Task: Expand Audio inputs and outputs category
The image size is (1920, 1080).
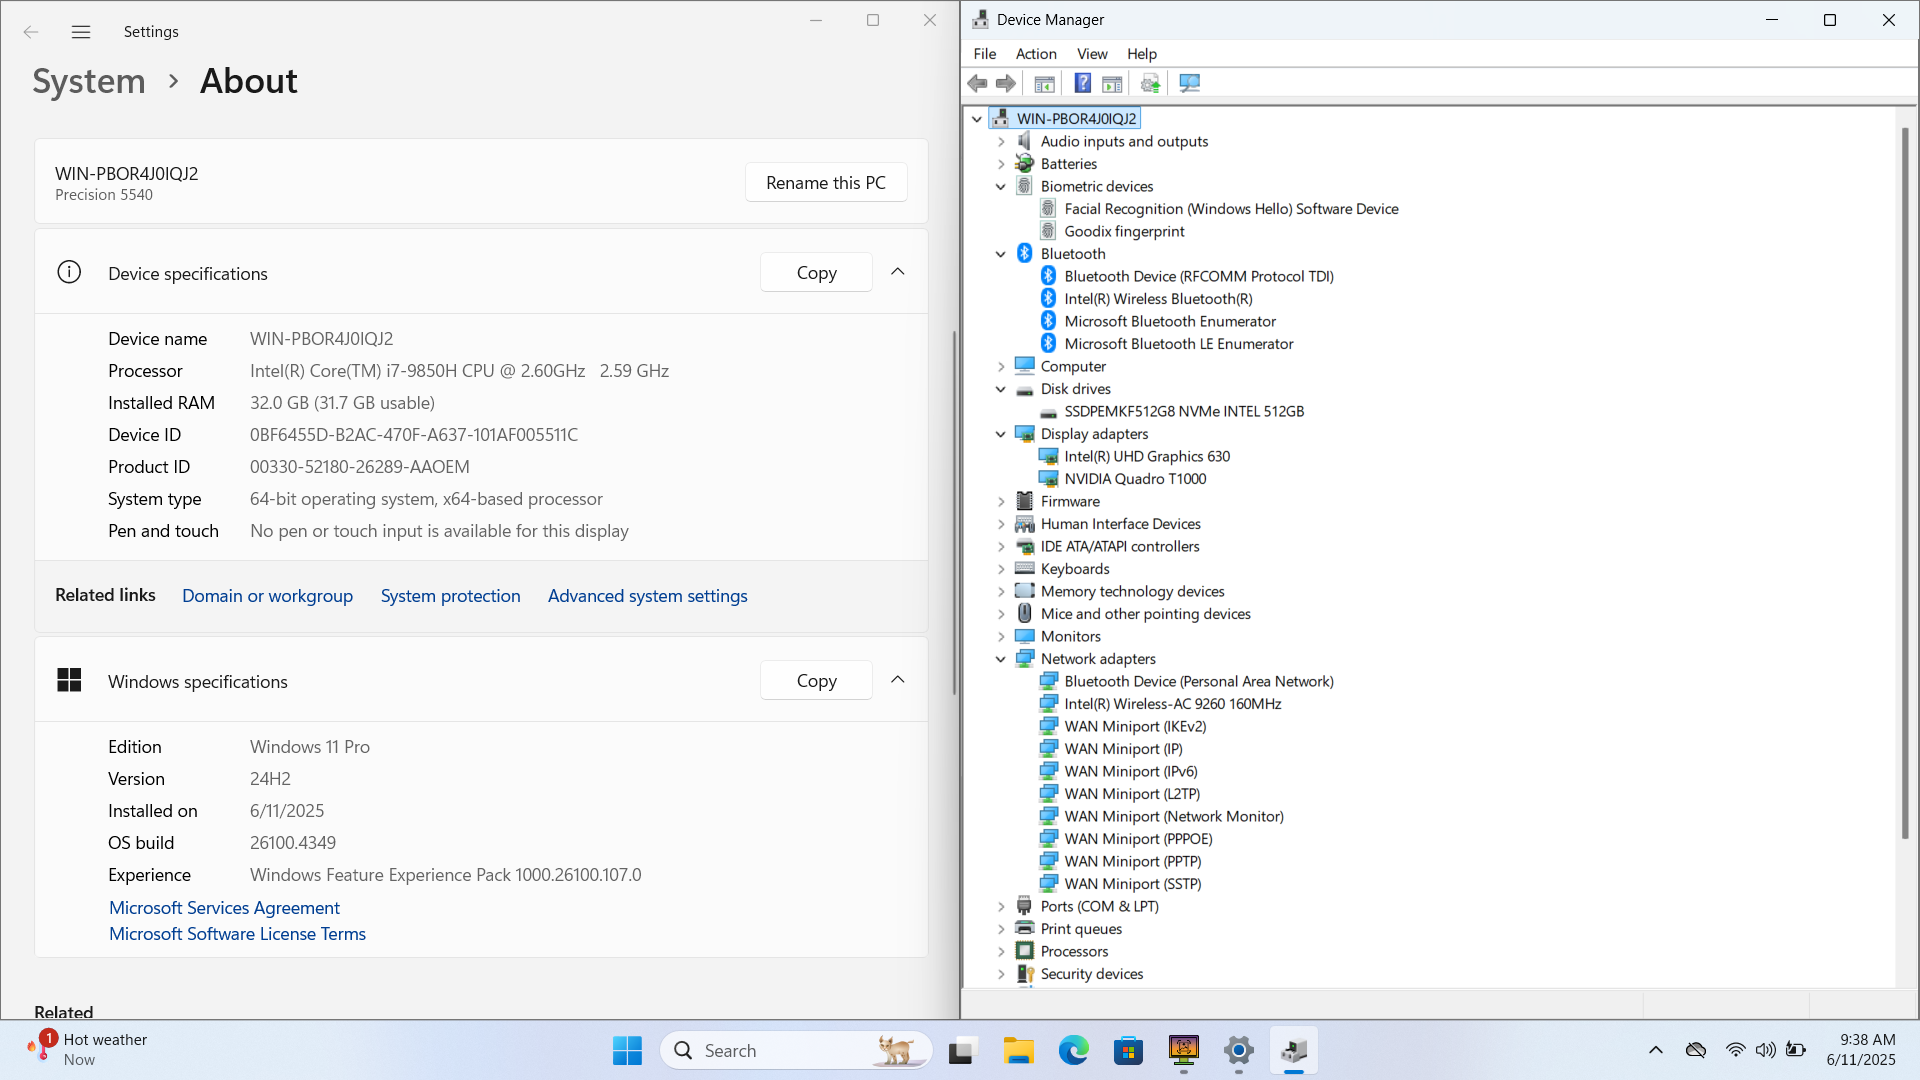Action: click(1001, 142)
